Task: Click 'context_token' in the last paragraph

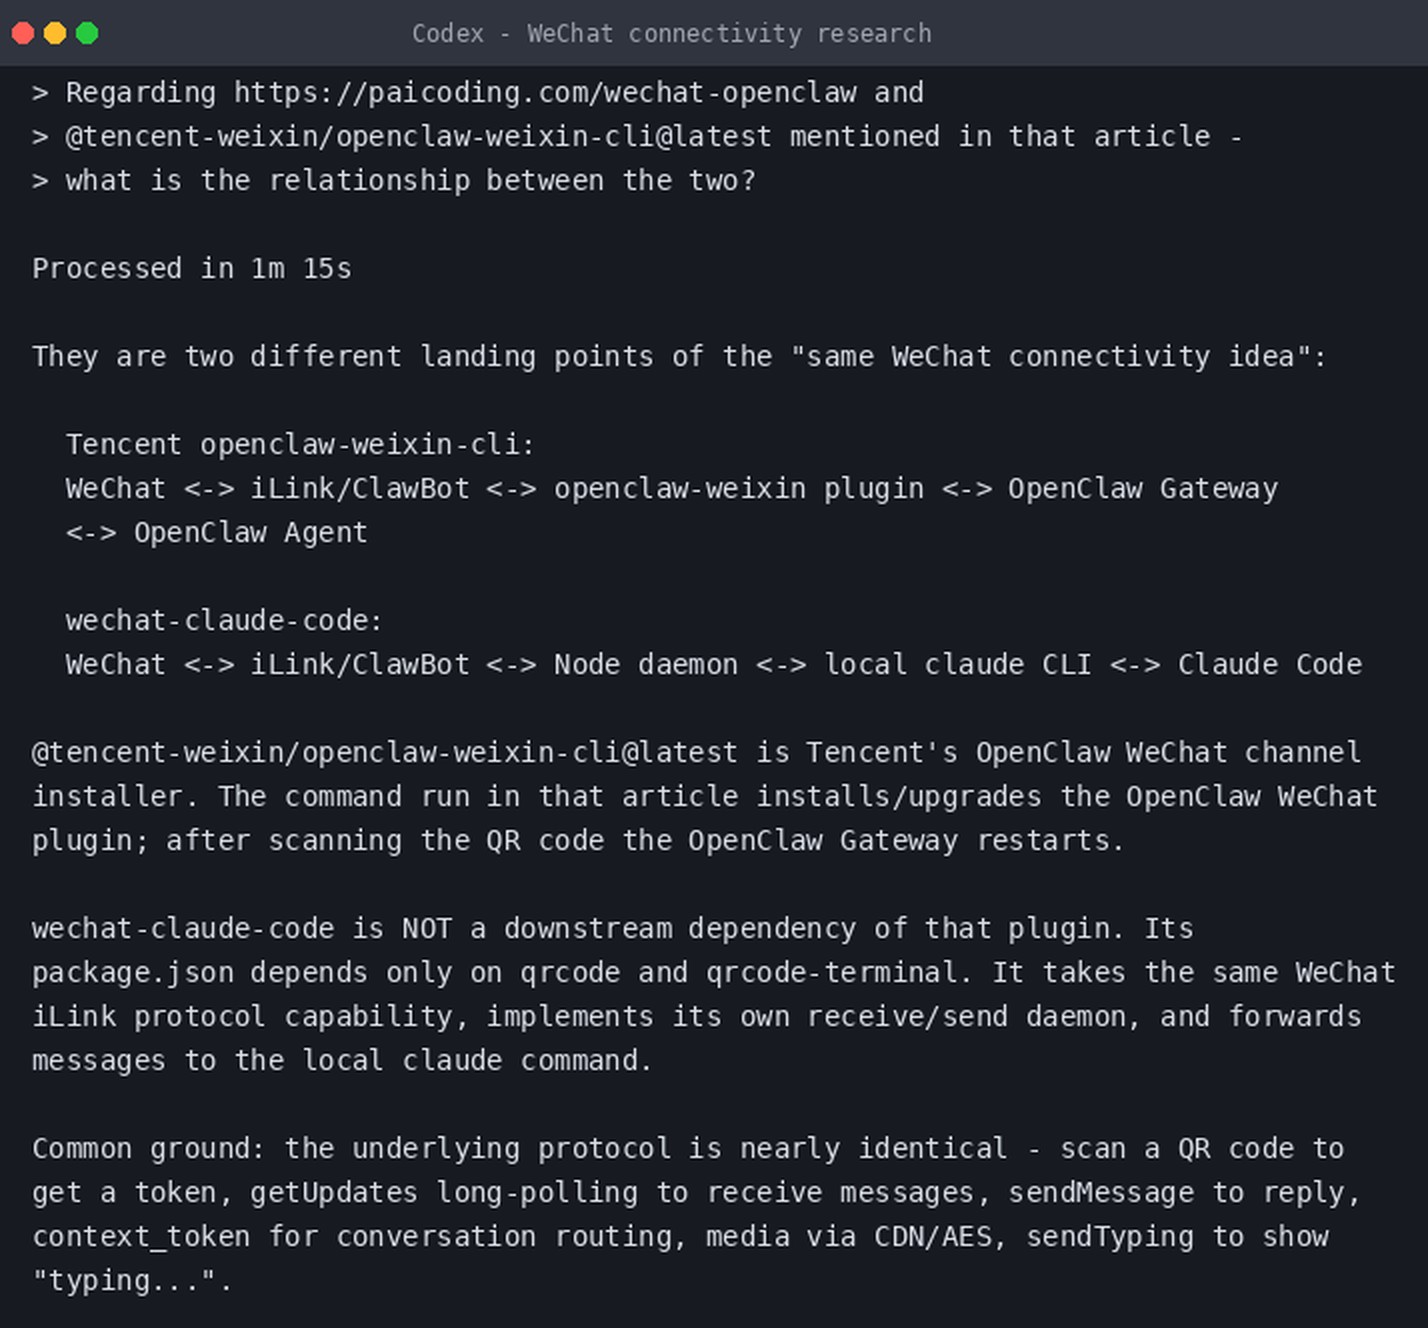Action: [141, 1237]
